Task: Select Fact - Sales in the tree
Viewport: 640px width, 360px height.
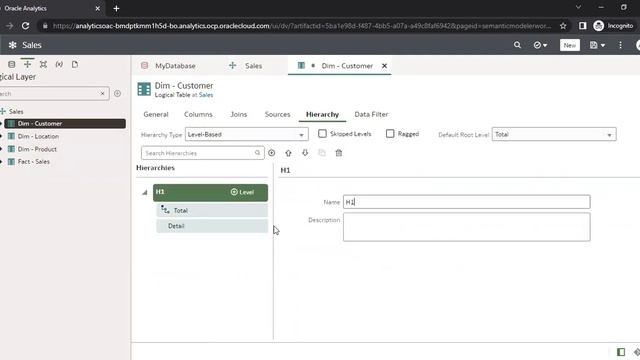Action: (x=33, y=162)
